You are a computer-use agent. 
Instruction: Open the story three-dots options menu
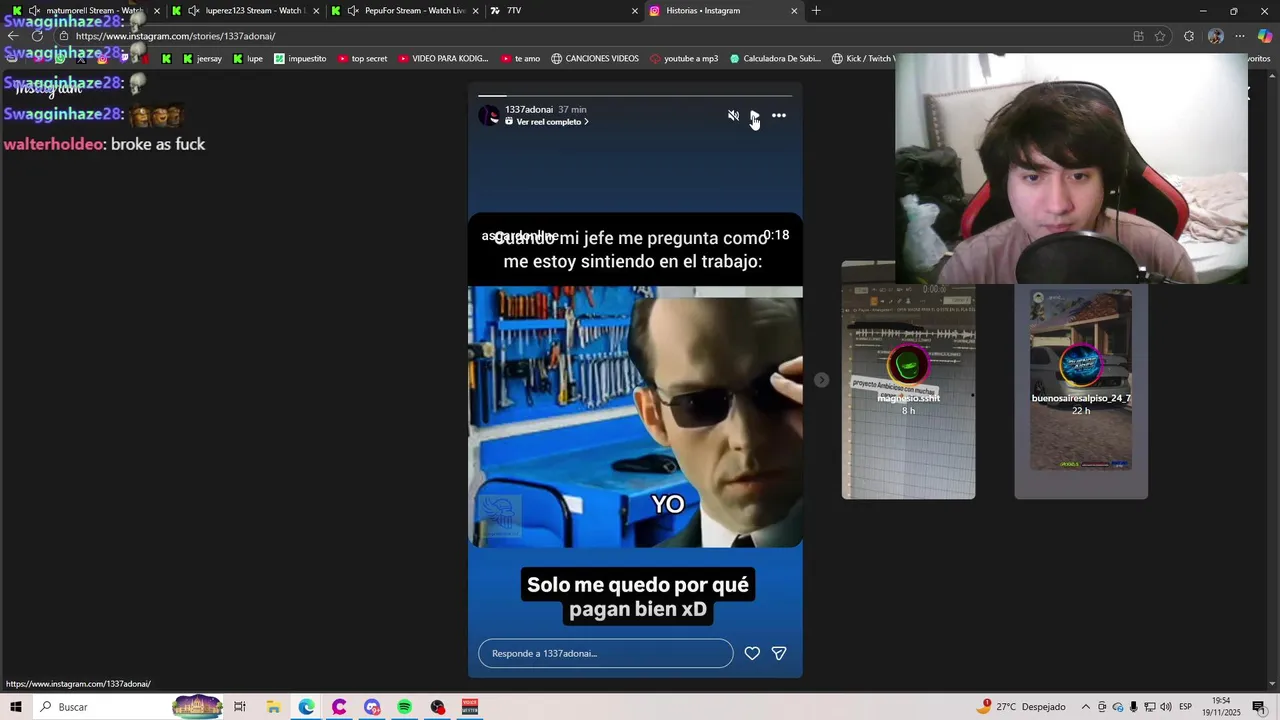tap(779, 116)
